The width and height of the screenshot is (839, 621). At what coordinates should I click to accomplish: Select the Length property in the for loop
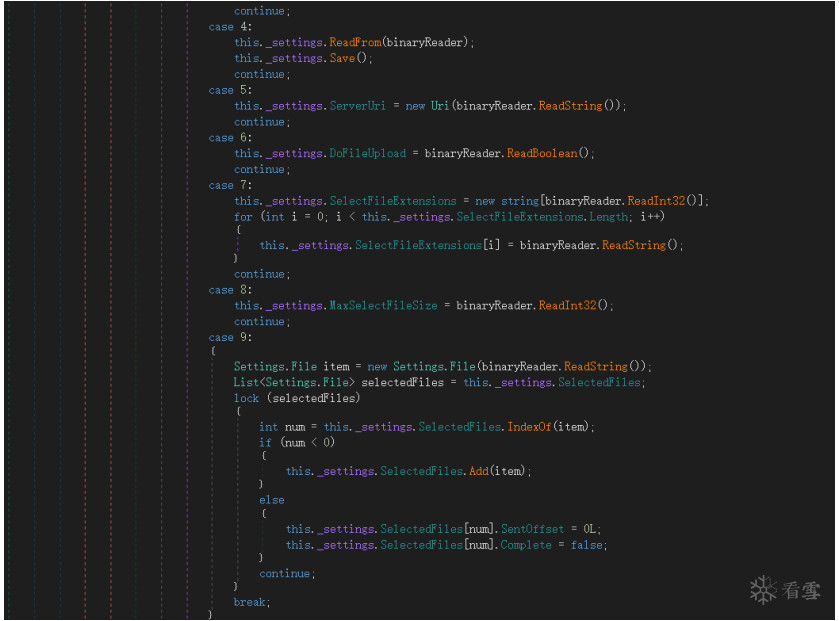pyautogui.click(x=608, y=217)
